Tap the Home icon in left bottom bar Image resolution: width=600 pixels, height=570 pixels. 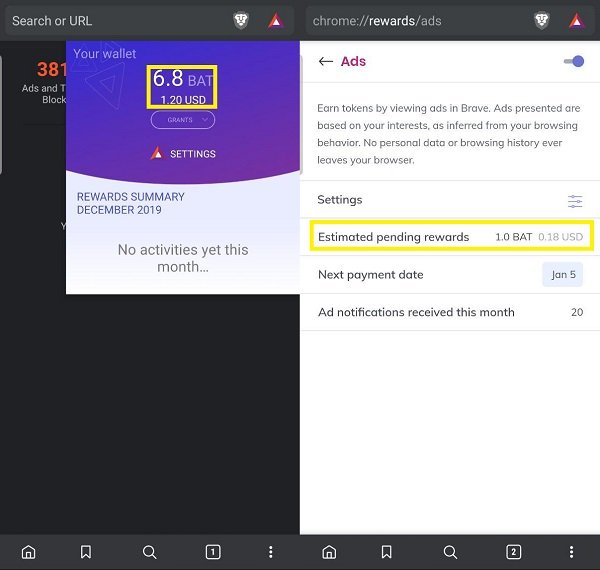(29, 552)
